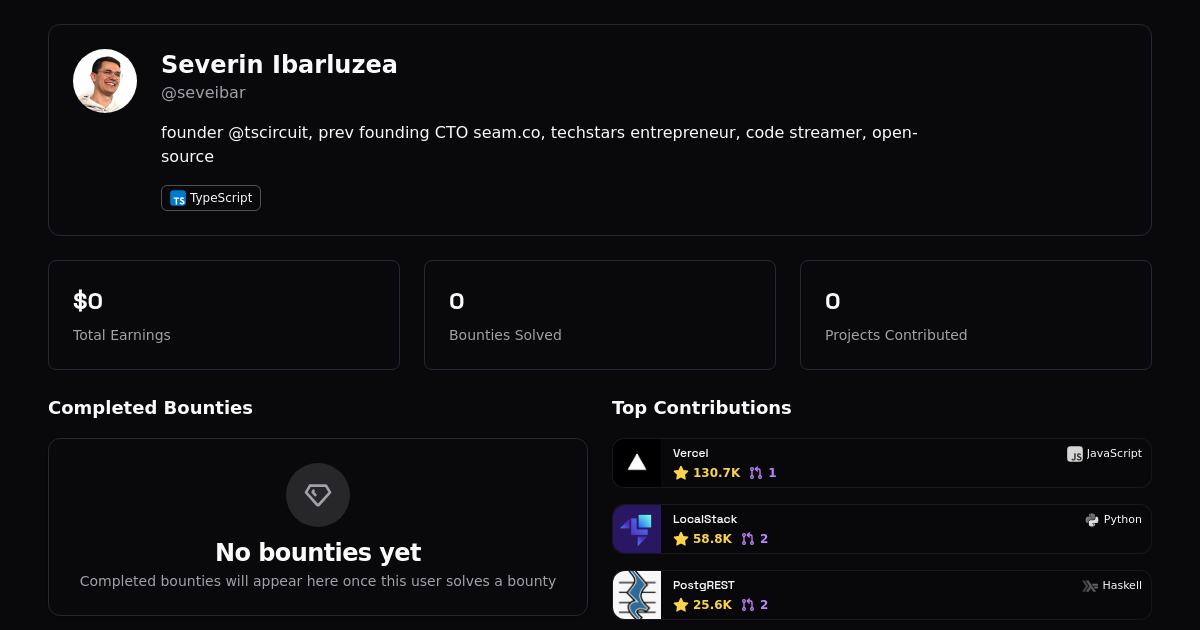Click the Vercel triangle logo
This screenshot has height=630, width=1200.
tap(637, 463)
